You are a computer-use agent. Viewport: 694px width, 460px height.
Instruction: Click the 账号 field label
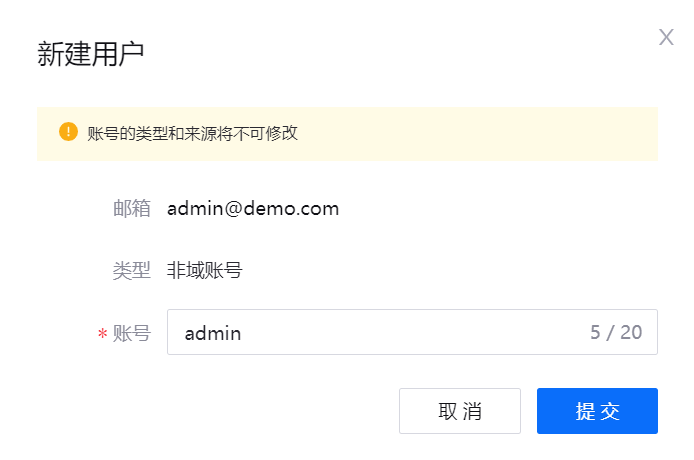131,333
